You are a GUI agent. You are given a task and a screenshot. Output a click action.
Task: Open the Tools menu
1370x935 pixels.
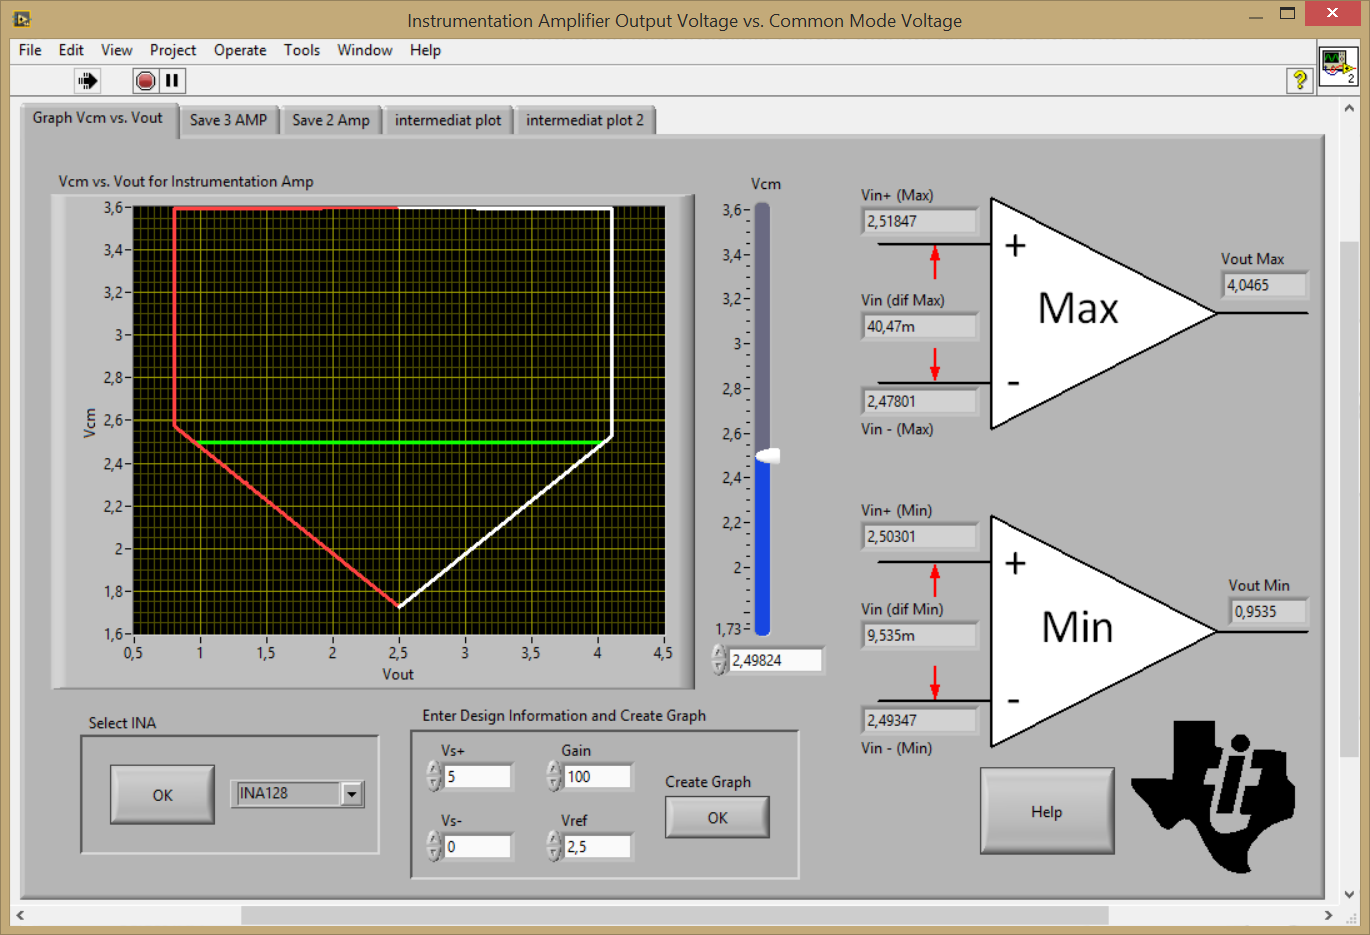click(x=301, y=50)
